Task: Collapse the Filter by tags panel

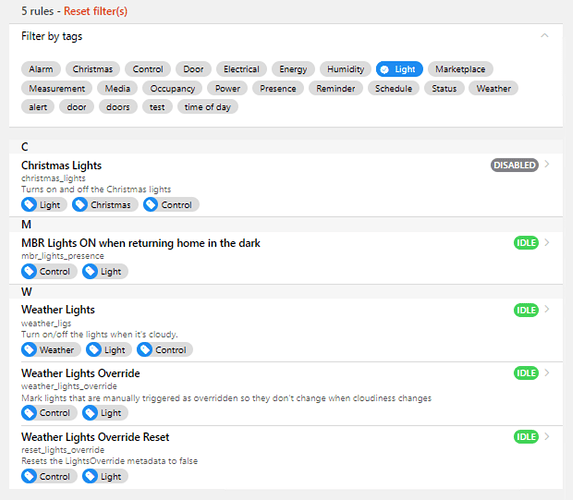Action: click(x=544, y=36)
